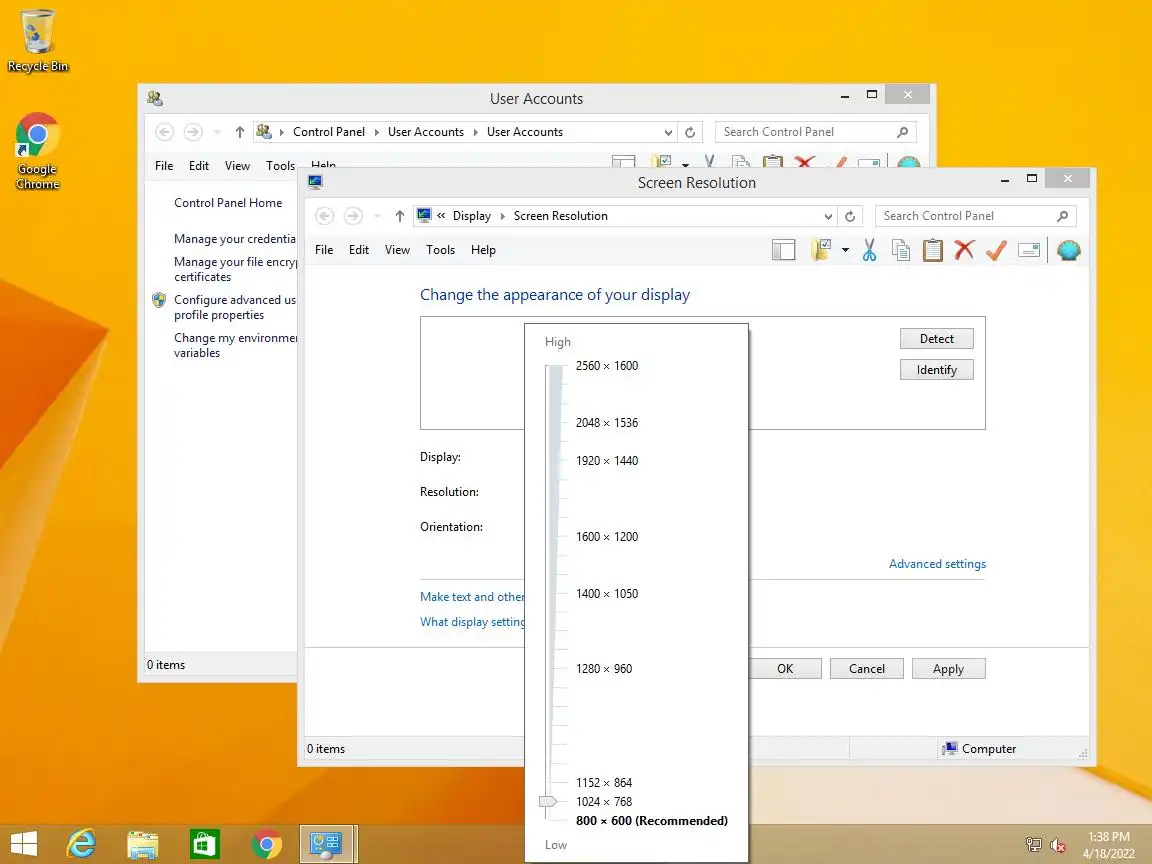The width and height of the screenshot is (1152, 864).
Task: Click the Detect button
Action: 937,339
